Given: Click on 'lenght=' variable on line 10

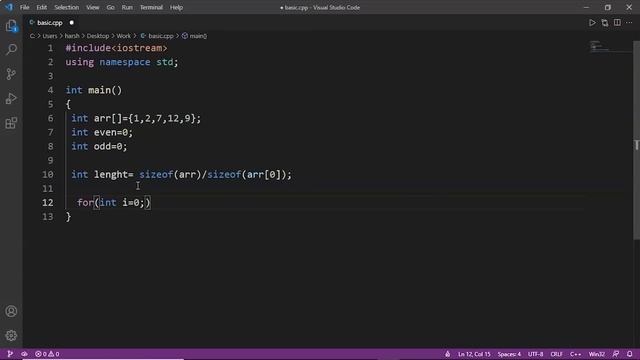Looking at the screenshot, I should click(113, 174).
